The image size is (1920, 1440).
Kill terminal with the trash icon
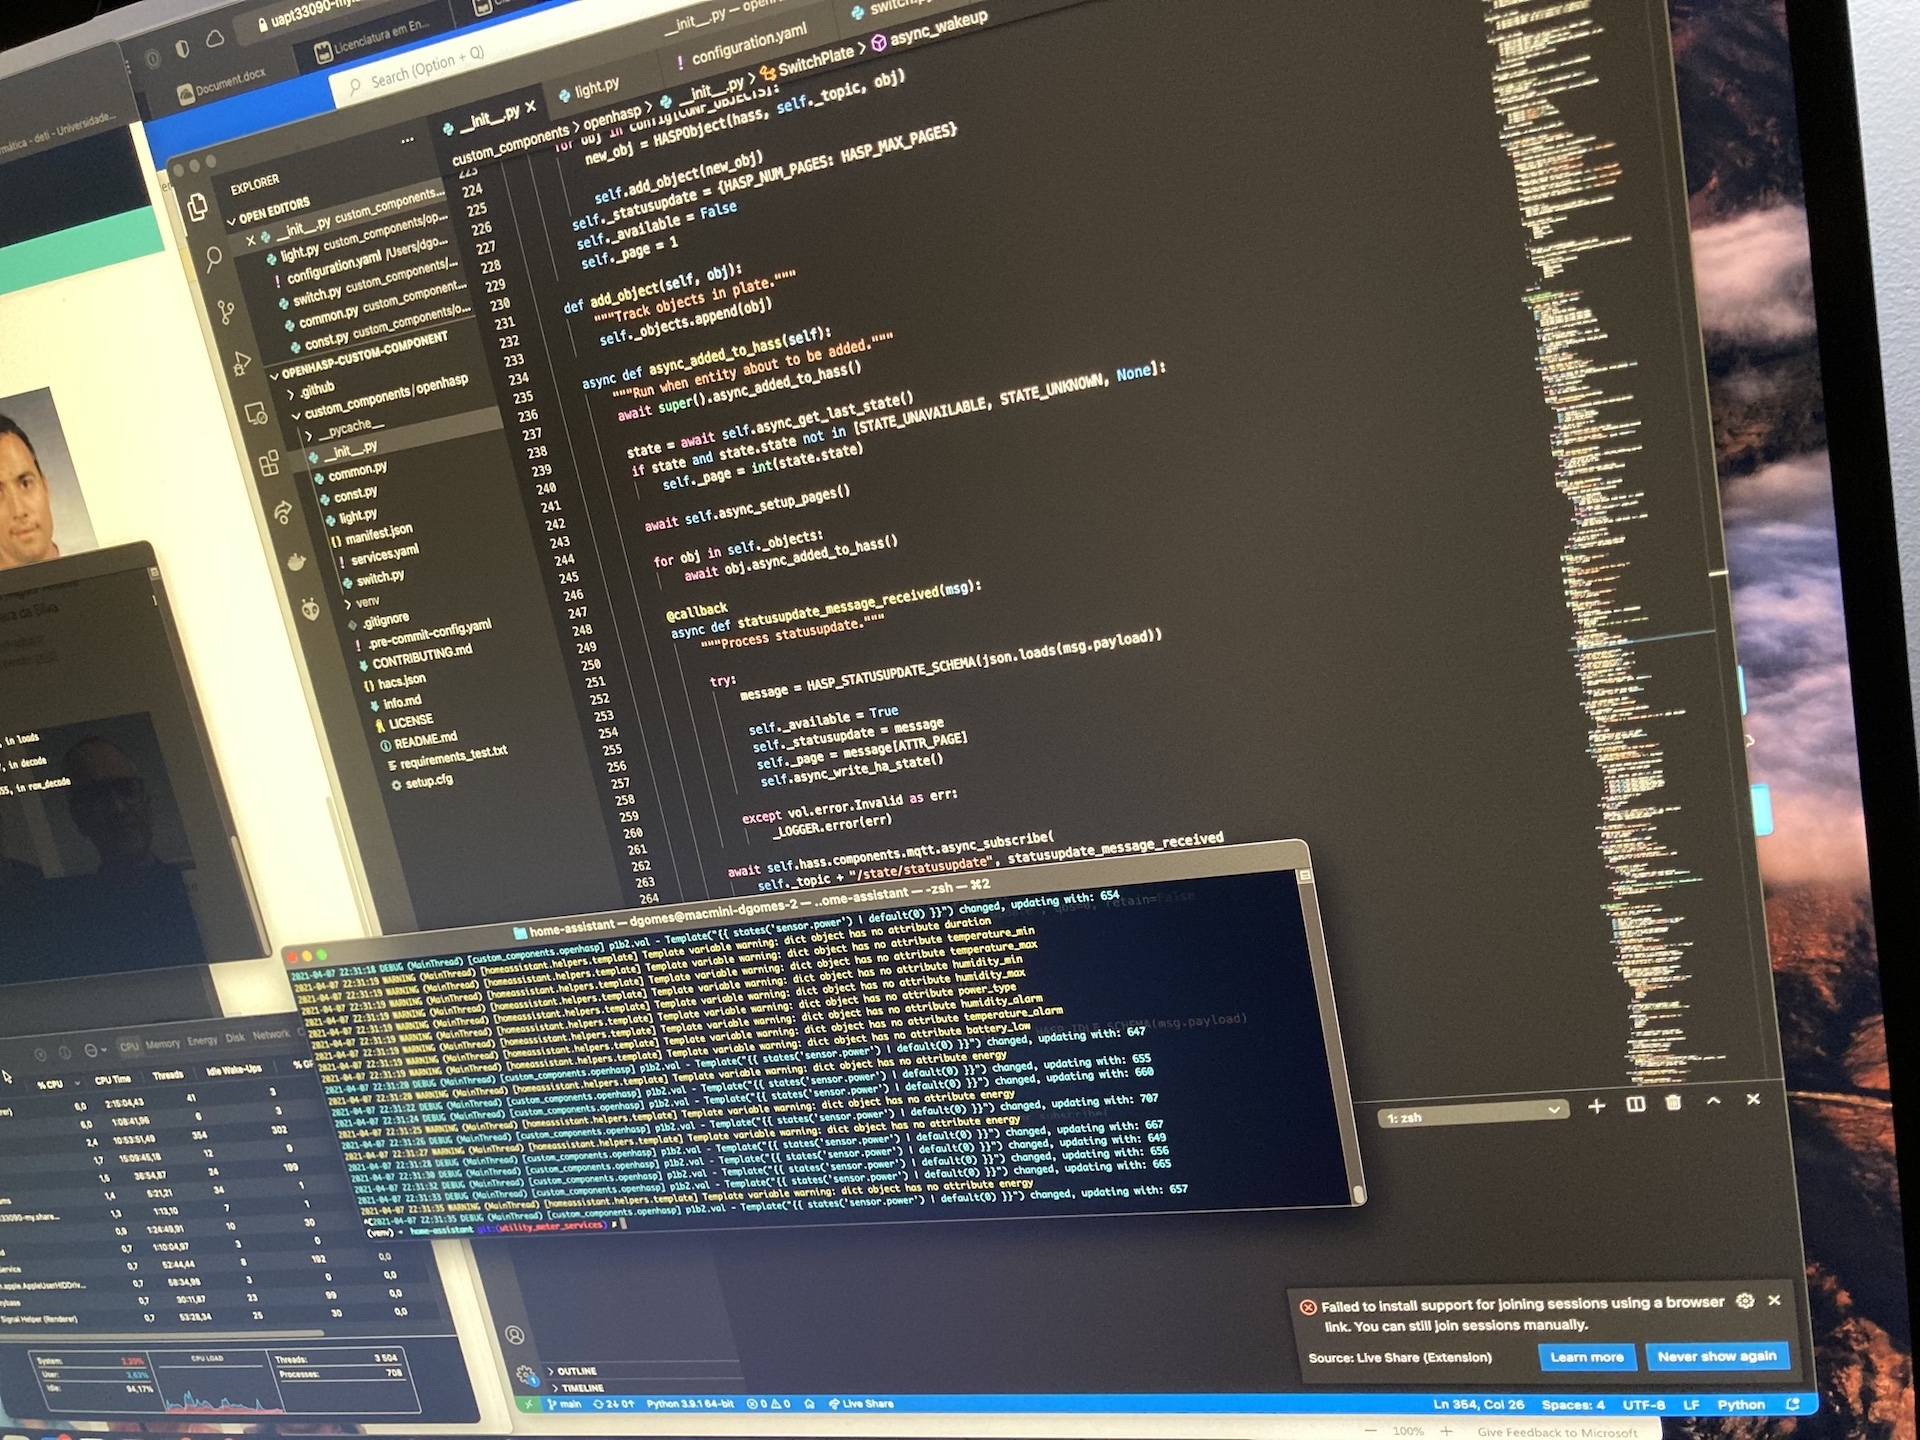1673,1103
